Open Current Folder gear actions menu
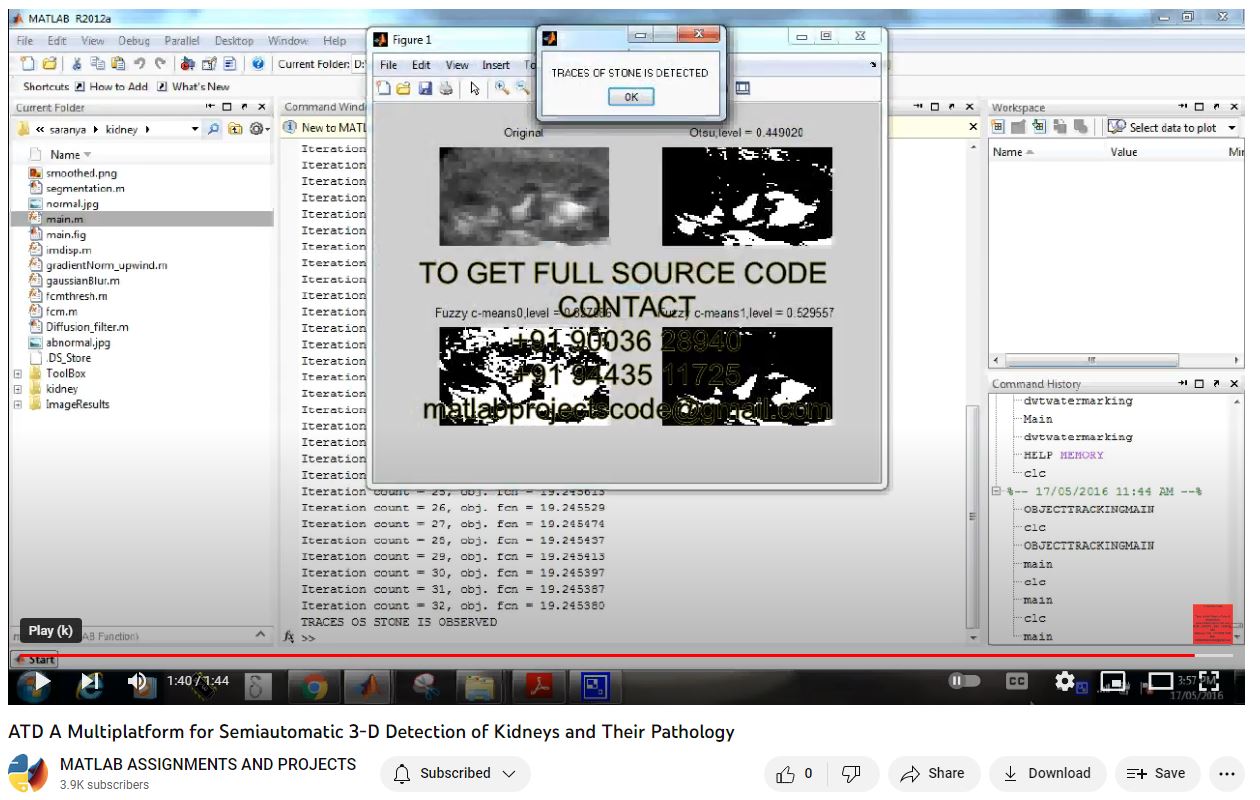Screen dimensions: 1260x800 258,129
